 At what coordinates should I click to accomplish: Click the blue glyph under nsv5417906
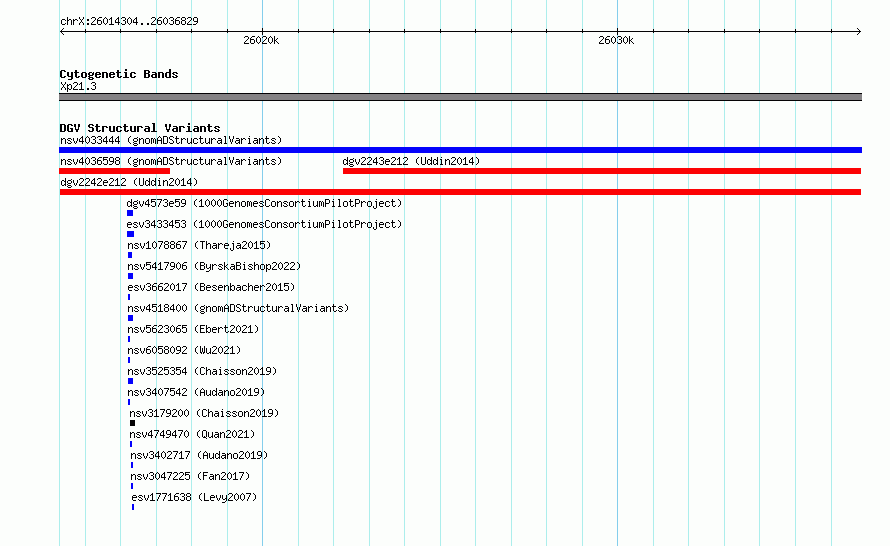pyautogui.click(x=131, y=276)
